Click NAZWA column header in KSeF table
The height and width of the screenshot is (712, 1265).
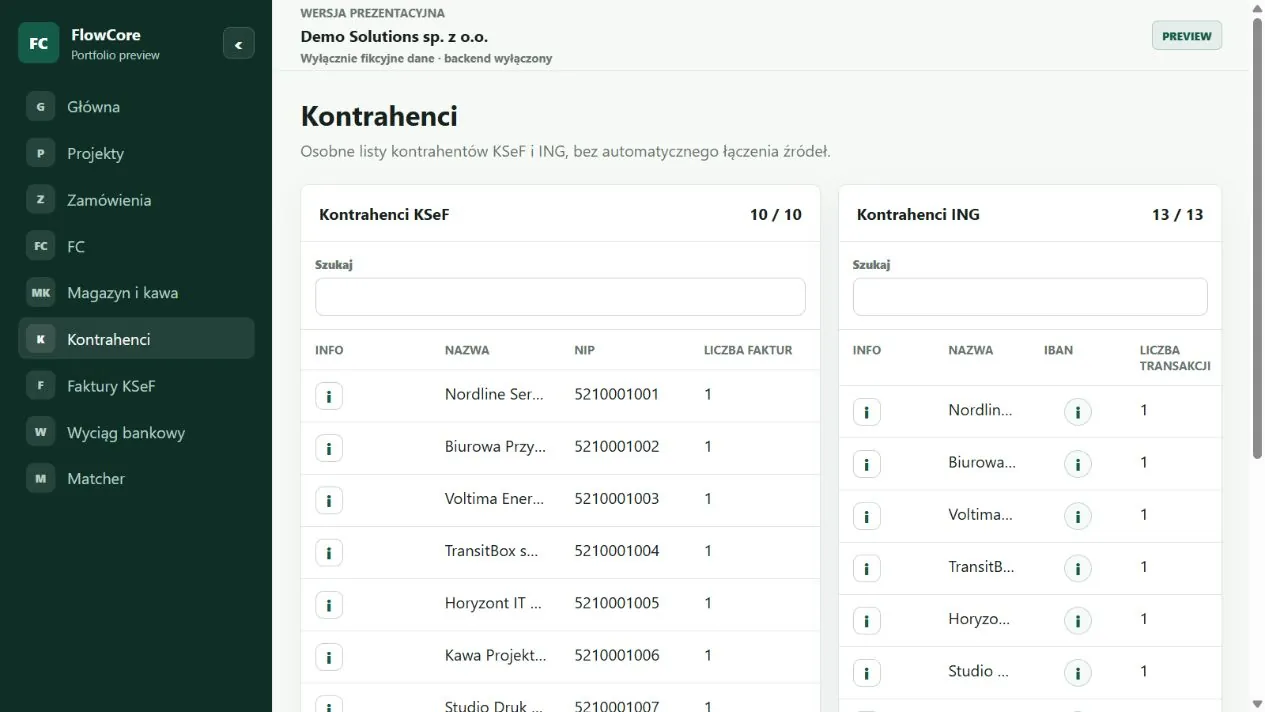467,350
